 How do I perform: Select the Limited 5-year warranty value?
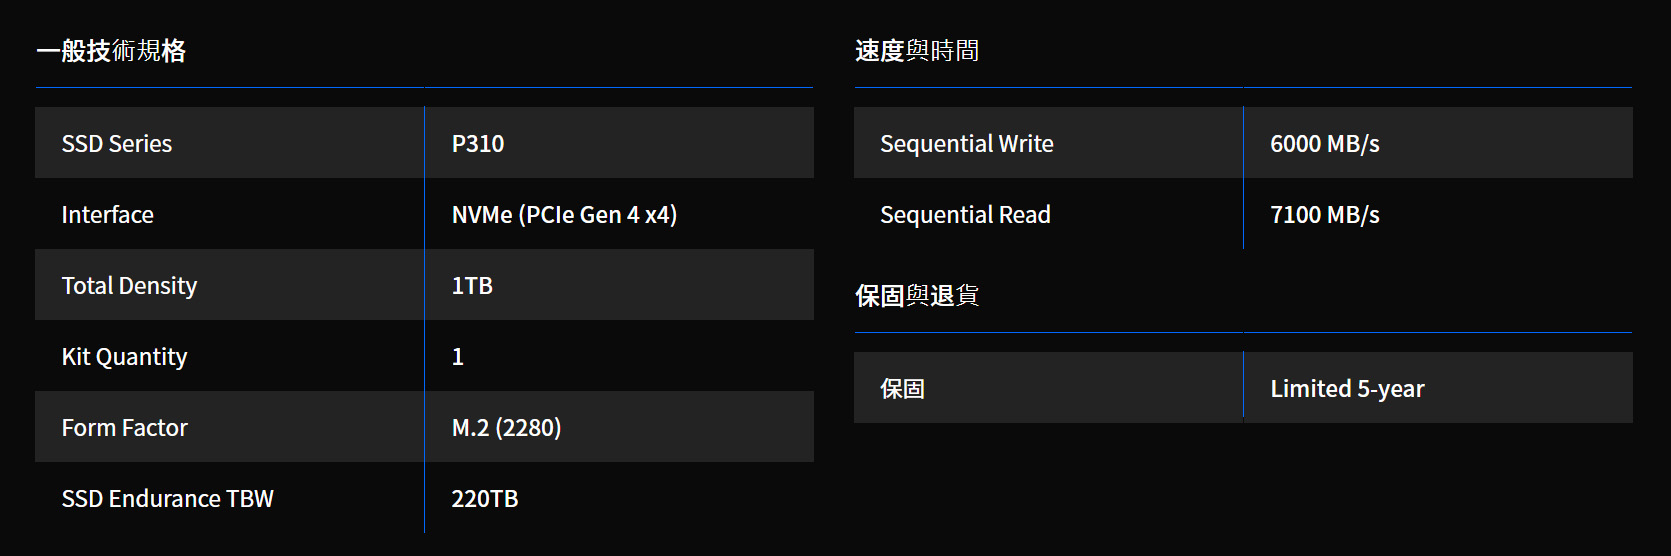coord(1347,389)
